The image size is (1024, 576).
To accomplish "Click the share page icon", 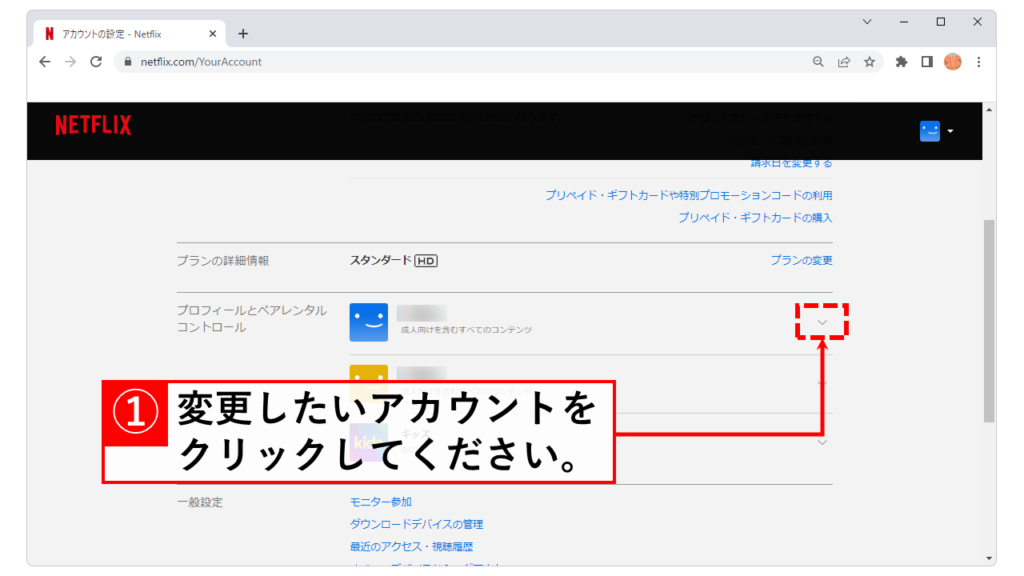I will pyautogui.click(x=844, y=62).
